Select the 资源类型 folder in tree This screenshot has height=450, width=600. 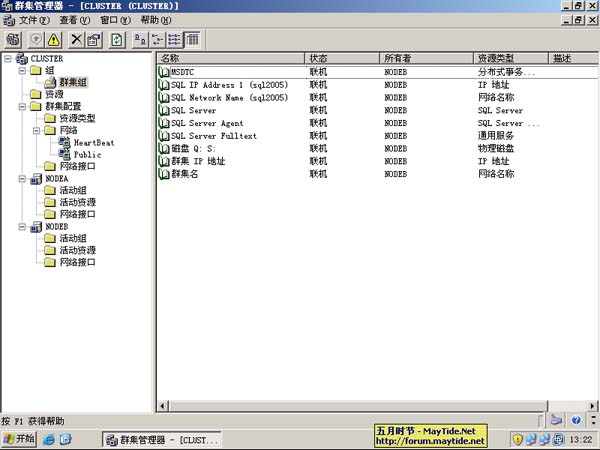click(77, 119)
